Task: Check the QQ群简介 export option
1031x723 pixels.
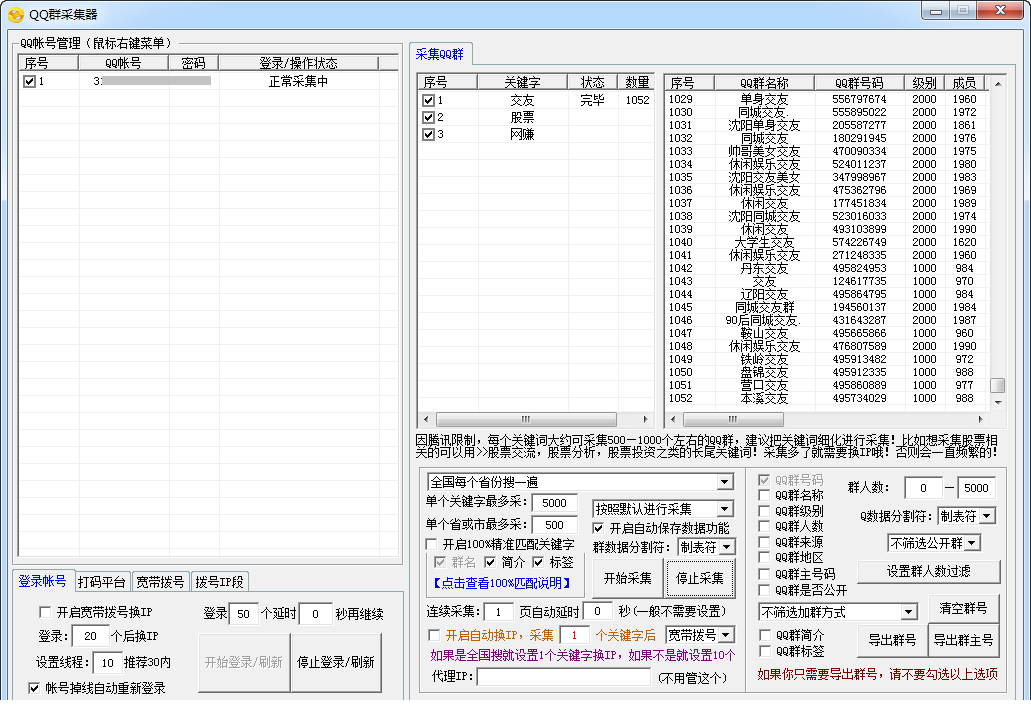Action: point(765,635)
